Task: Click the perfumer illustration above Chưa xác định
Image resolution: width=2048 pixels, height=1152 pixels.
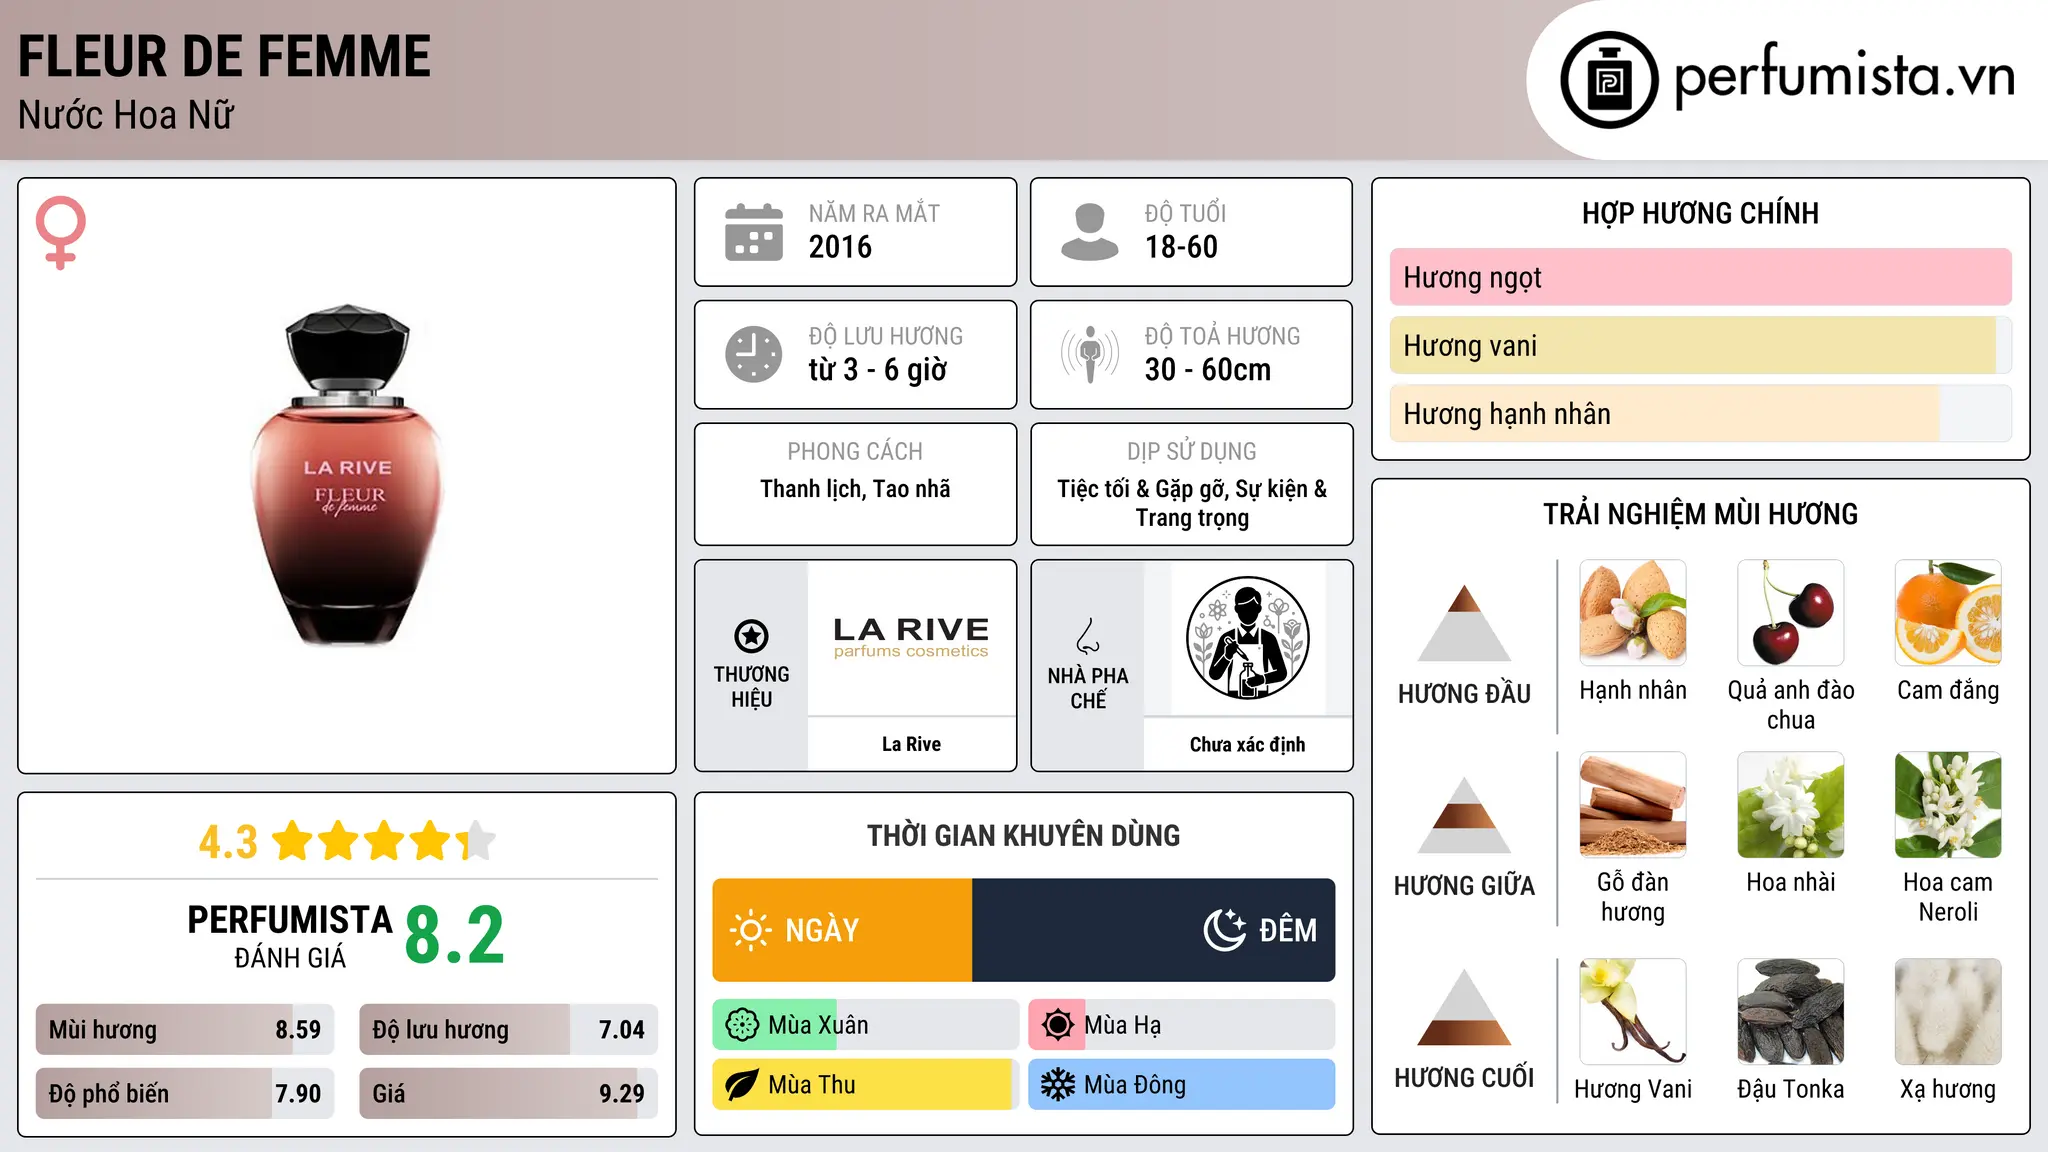Action: tap(1248, 638)
